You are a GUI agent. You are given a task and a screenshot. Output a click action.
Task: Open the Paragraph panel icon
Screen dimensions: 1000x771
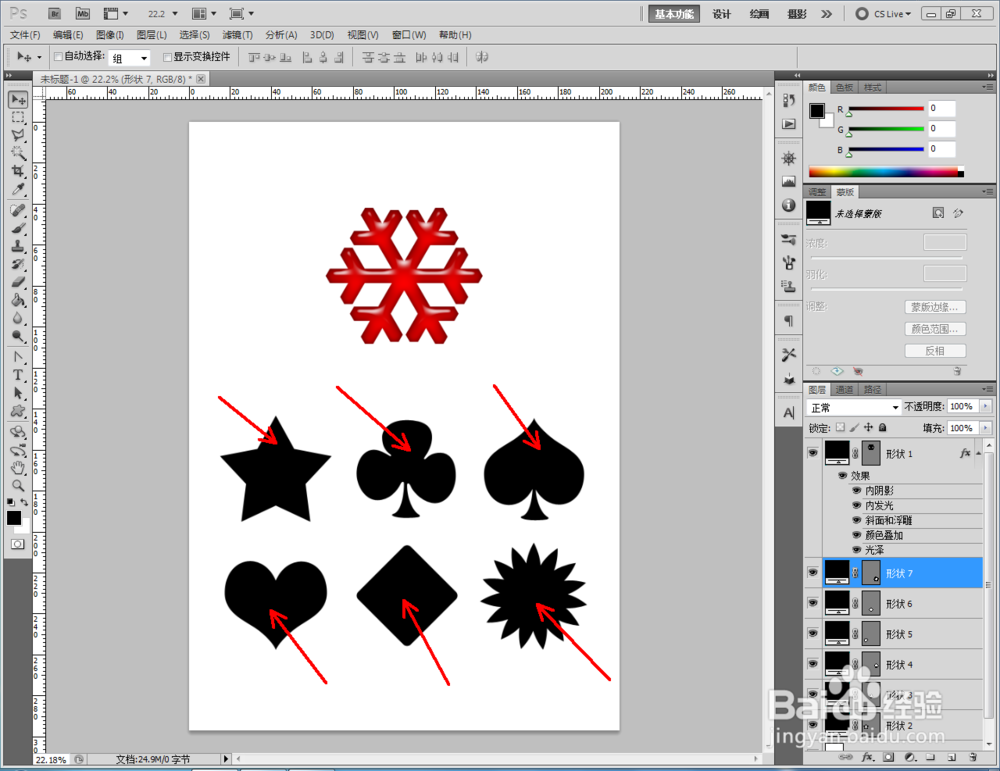coord(789,321)
